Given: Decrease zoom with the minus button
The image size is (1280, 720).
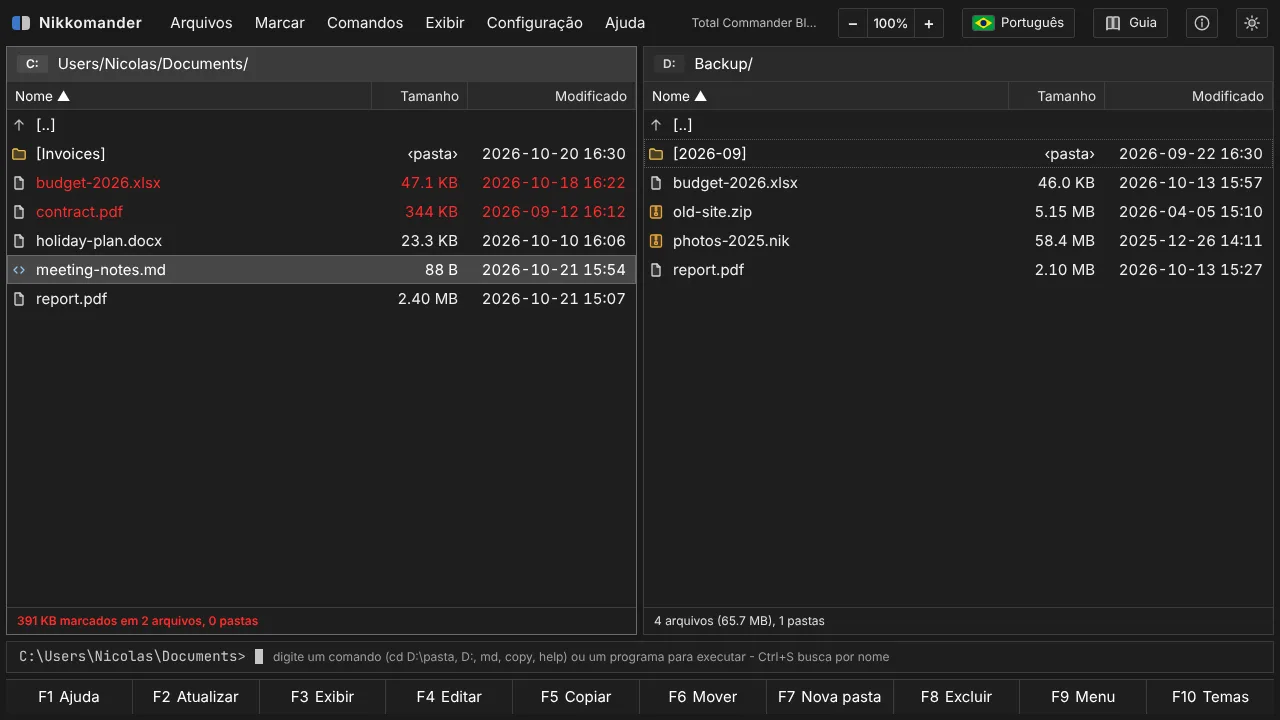Looking at the screenshot, I should [852, 23].
